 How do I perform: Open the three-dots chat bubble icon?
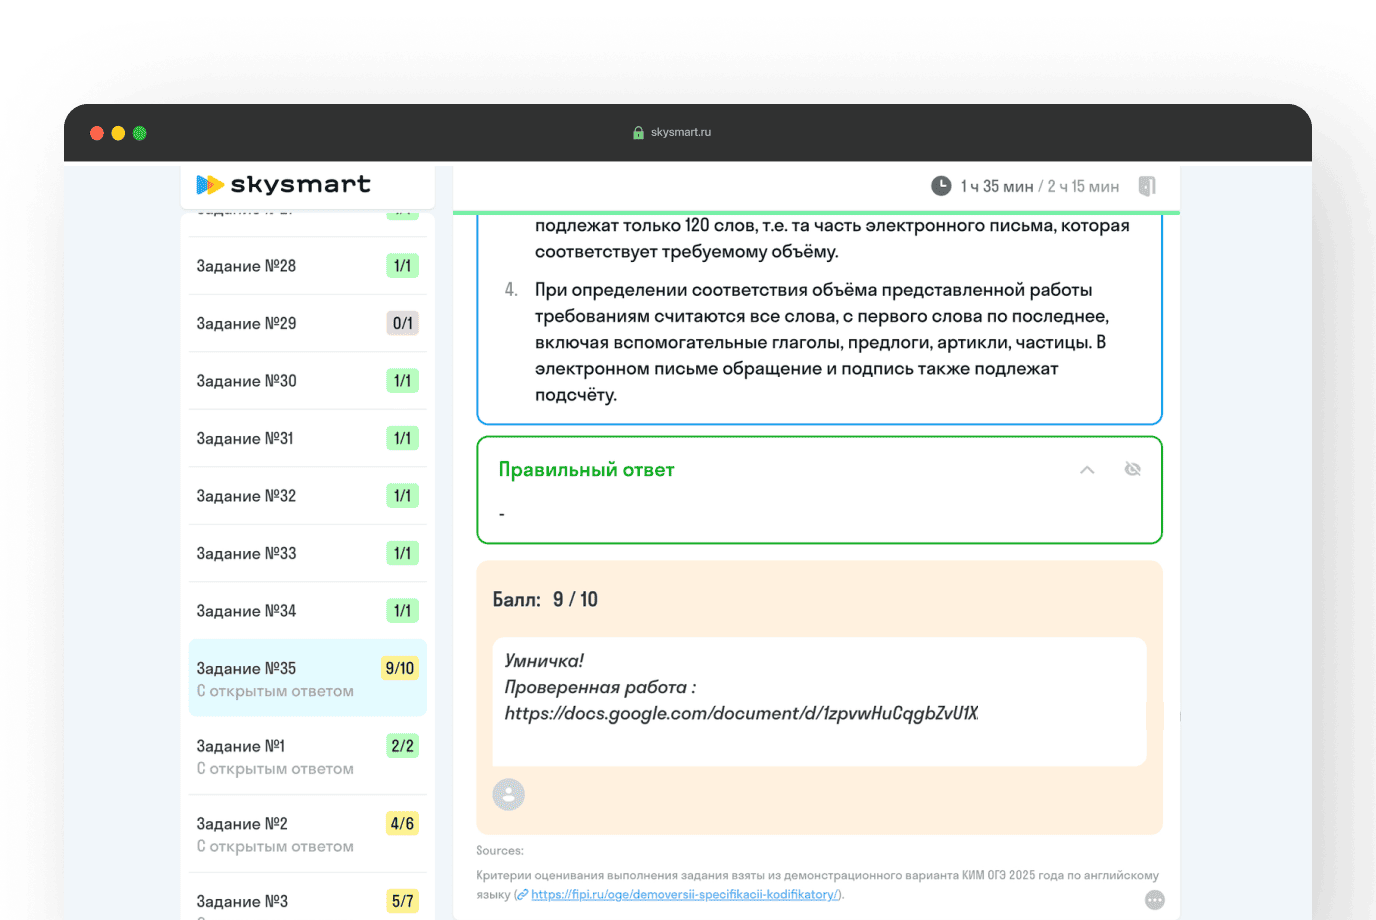tap(1155, 900)
